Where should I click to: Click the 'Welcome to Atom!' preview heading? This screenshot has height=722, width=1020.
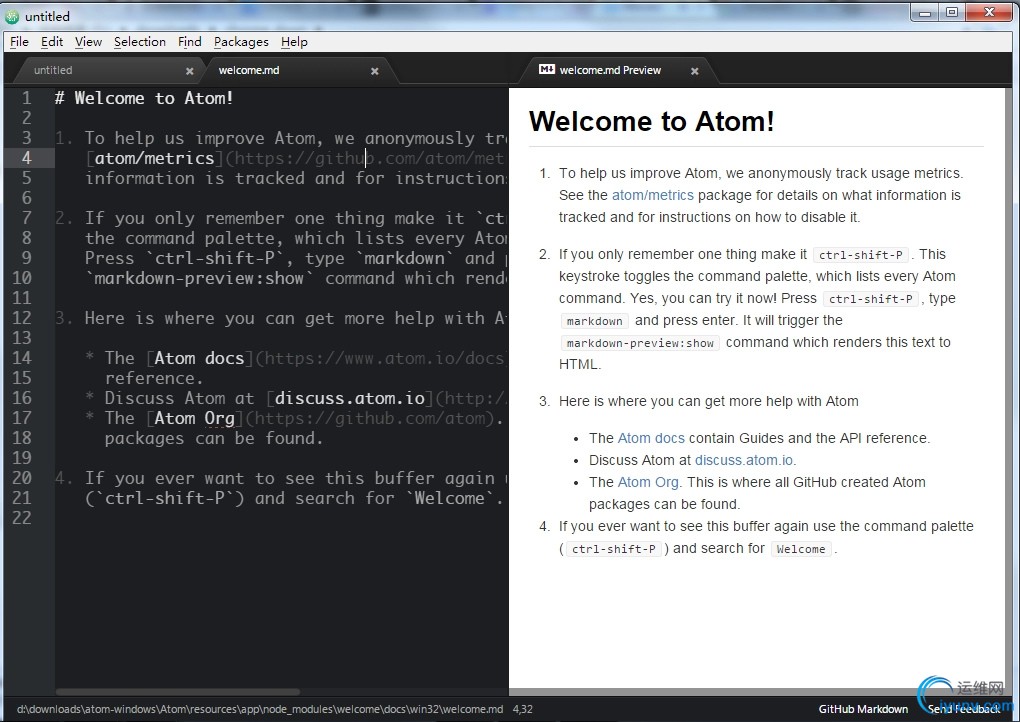(x=651, y=122)
